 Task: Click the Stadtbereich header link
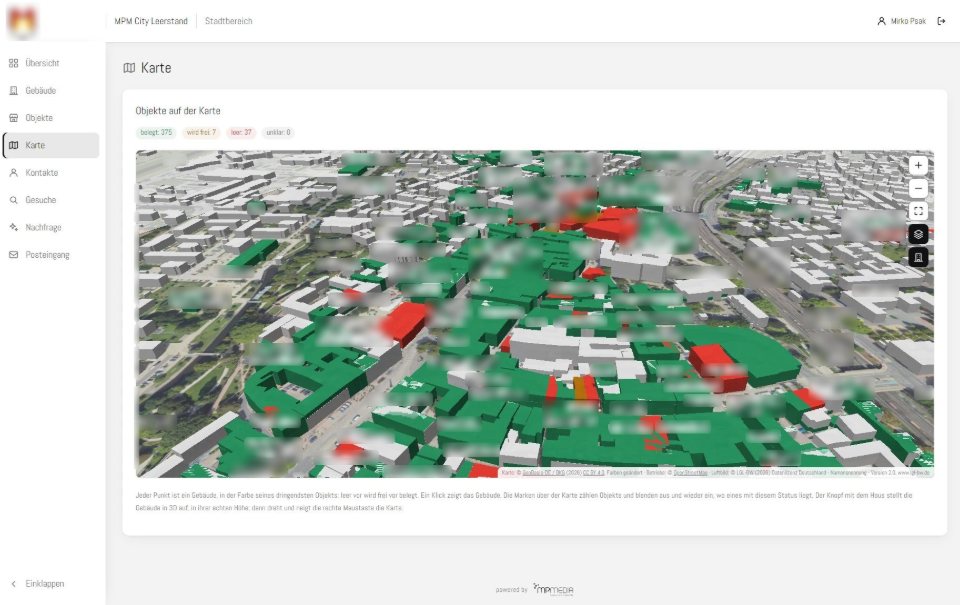tap(228, 21)
